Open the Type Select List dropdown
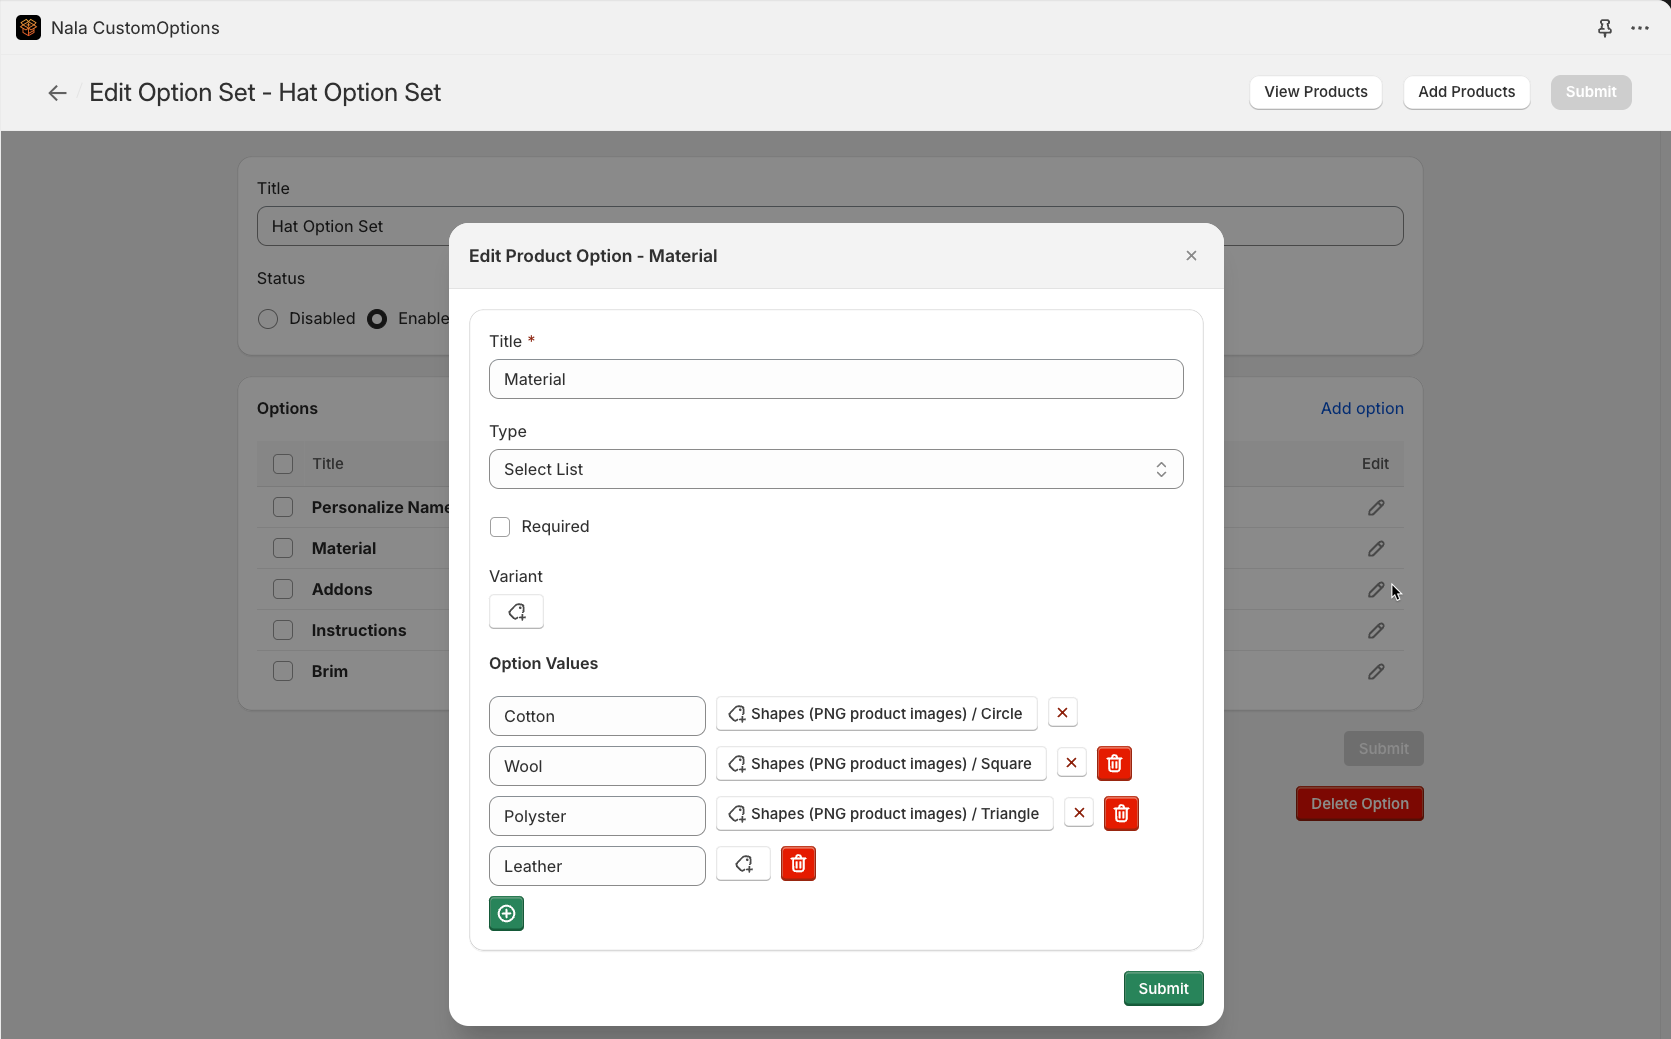 (836, 469)
